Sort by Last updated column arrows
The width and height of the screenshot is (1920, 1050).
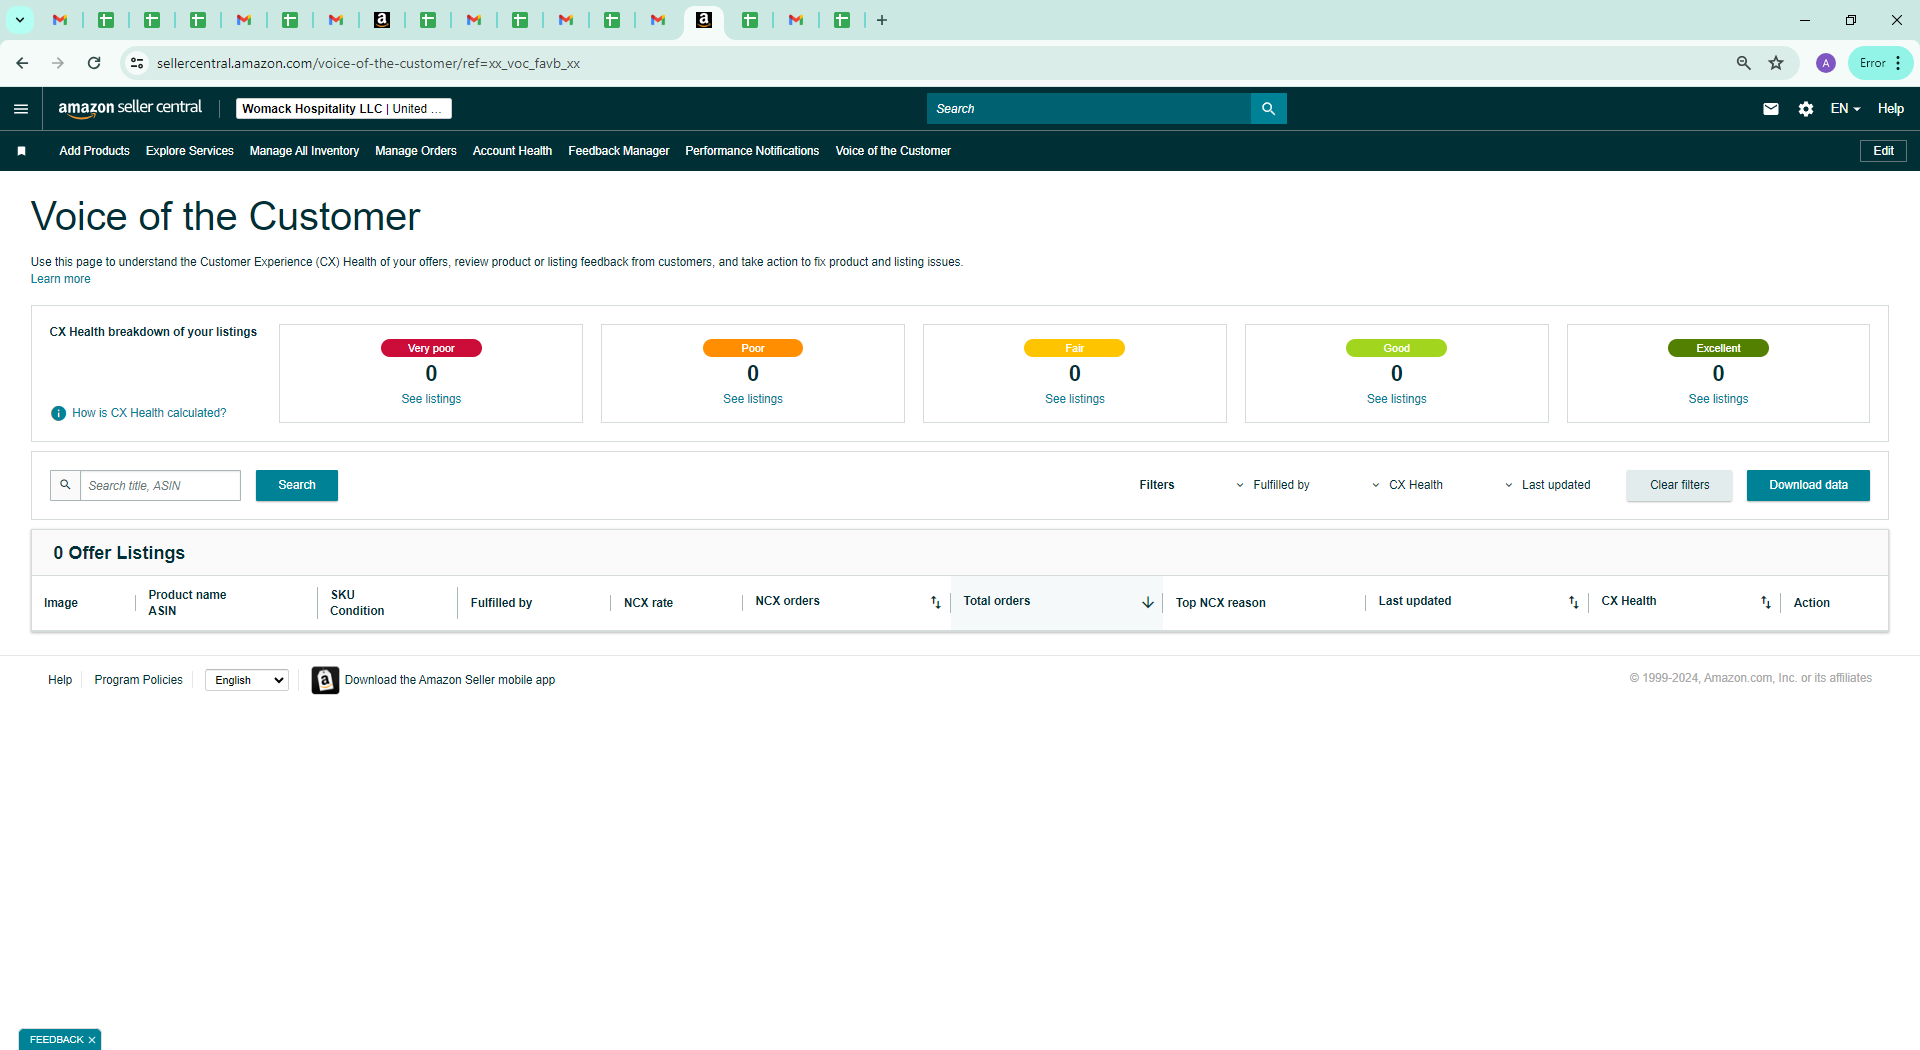point(1573,602)
